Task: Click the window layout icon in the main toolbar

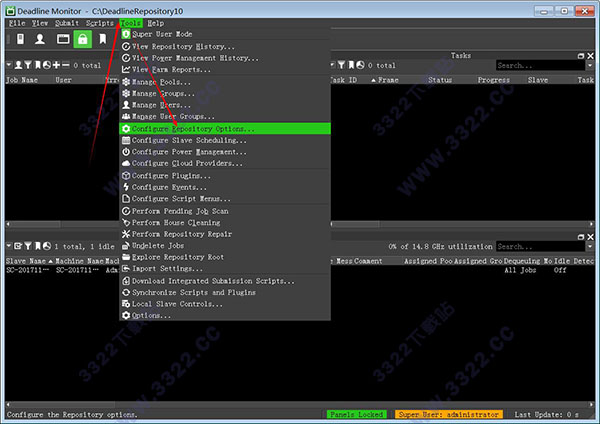Action: point(63,39)
